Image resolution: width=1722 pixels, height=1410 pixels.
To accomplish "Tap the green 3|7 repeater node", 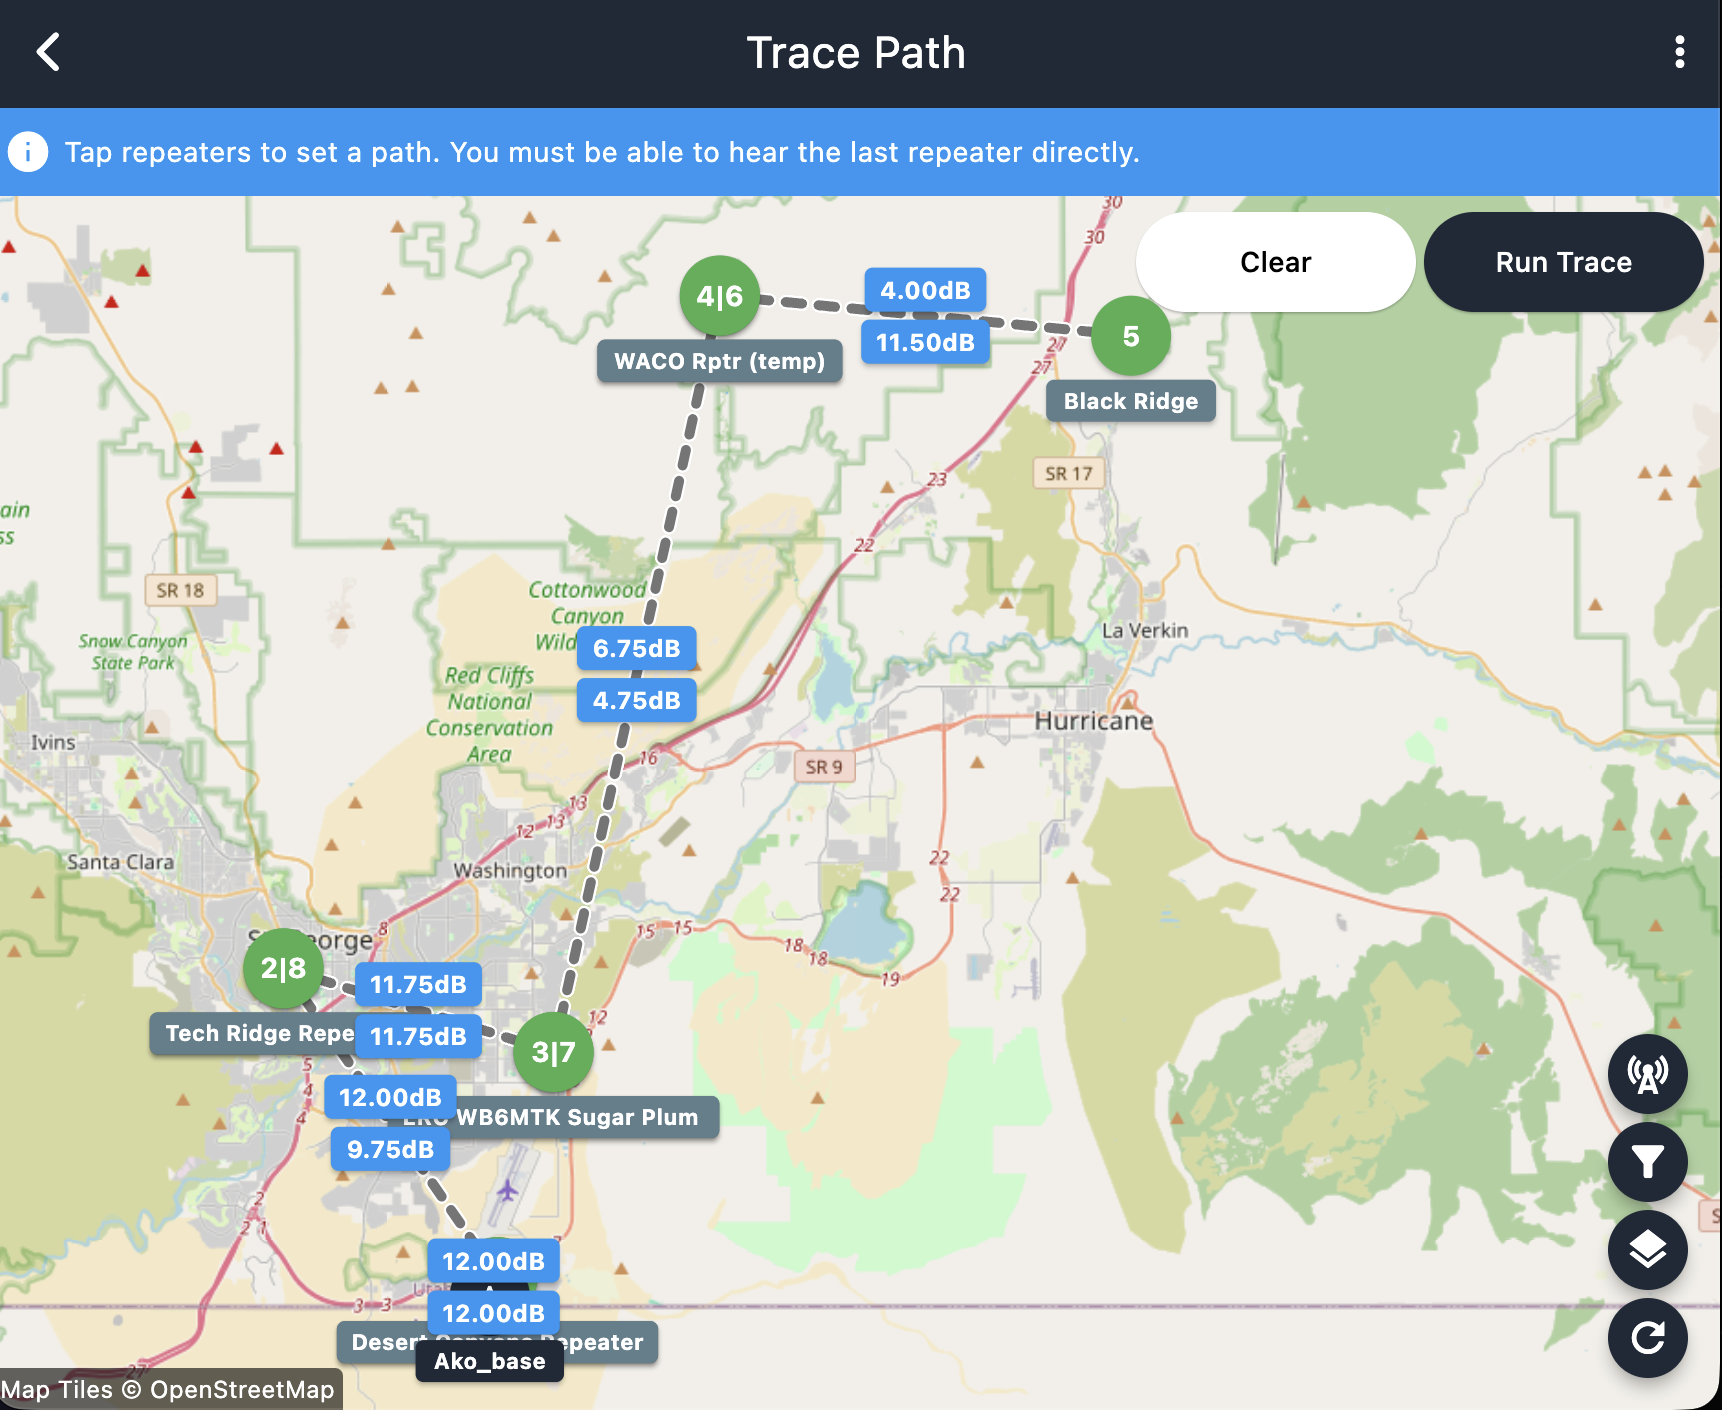I will click(x=553, y=1052).
